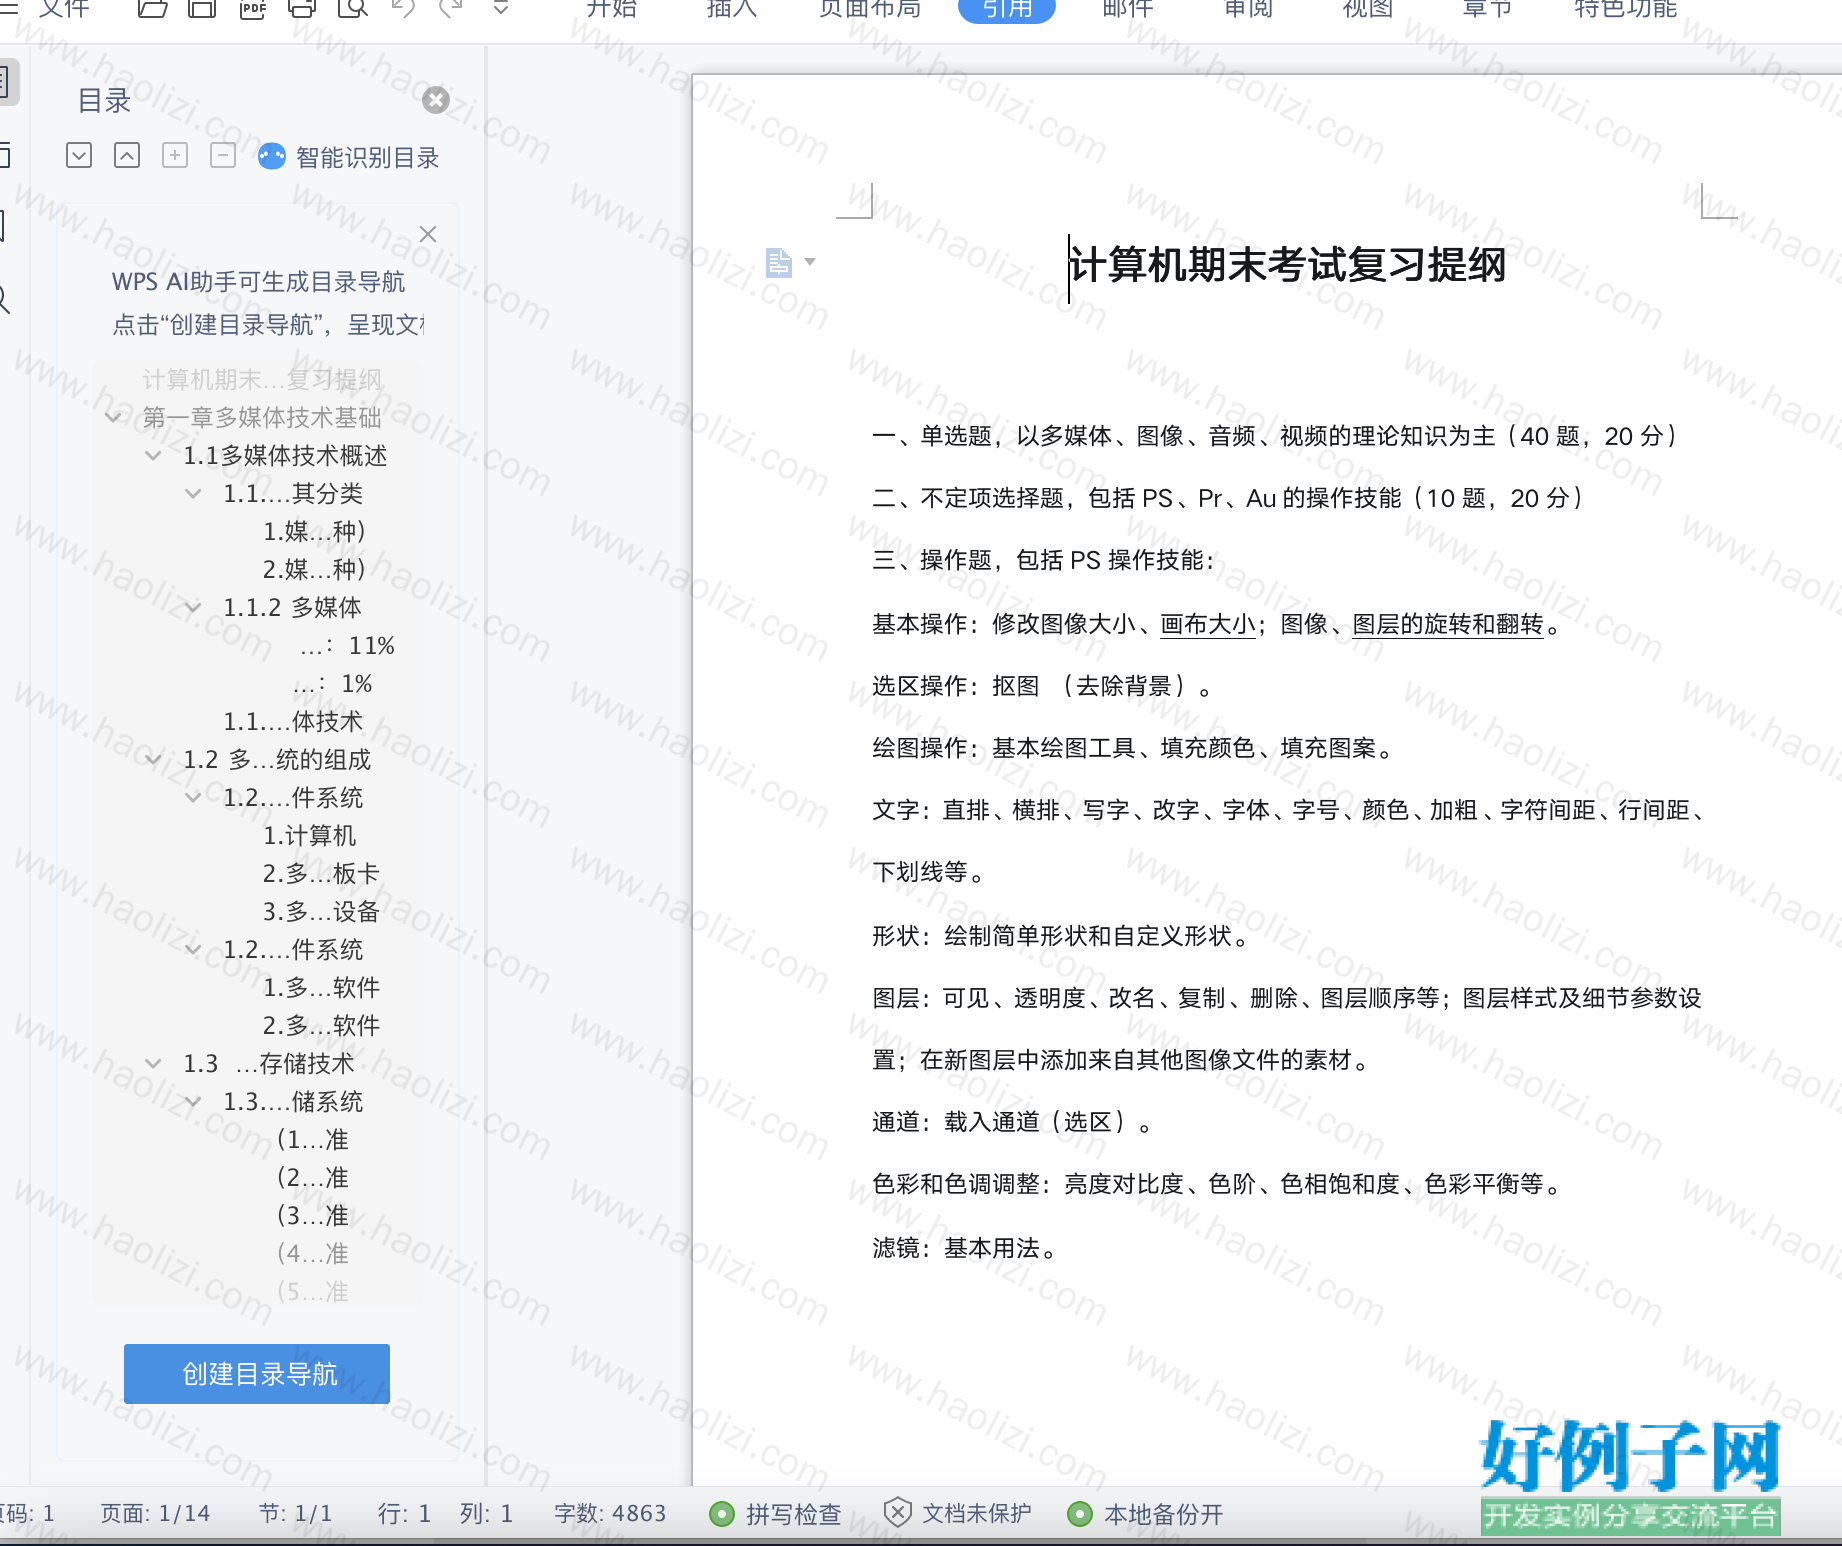Image resolution: width=1842 pixels, height=1546 pixels.
Task: Toggle 拼写检查 in the status bar
Action: coord(775,1514)
